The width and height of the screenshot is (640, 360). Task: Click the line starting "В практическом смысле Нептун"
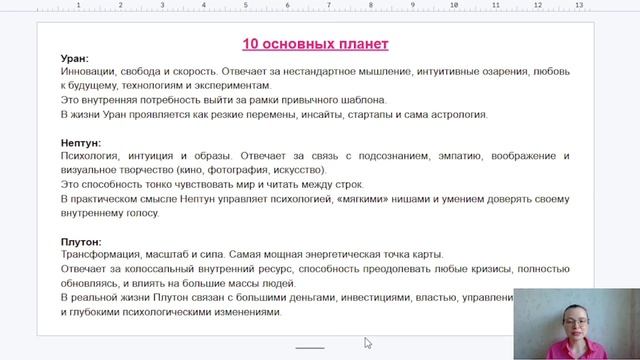click(315, 199)
